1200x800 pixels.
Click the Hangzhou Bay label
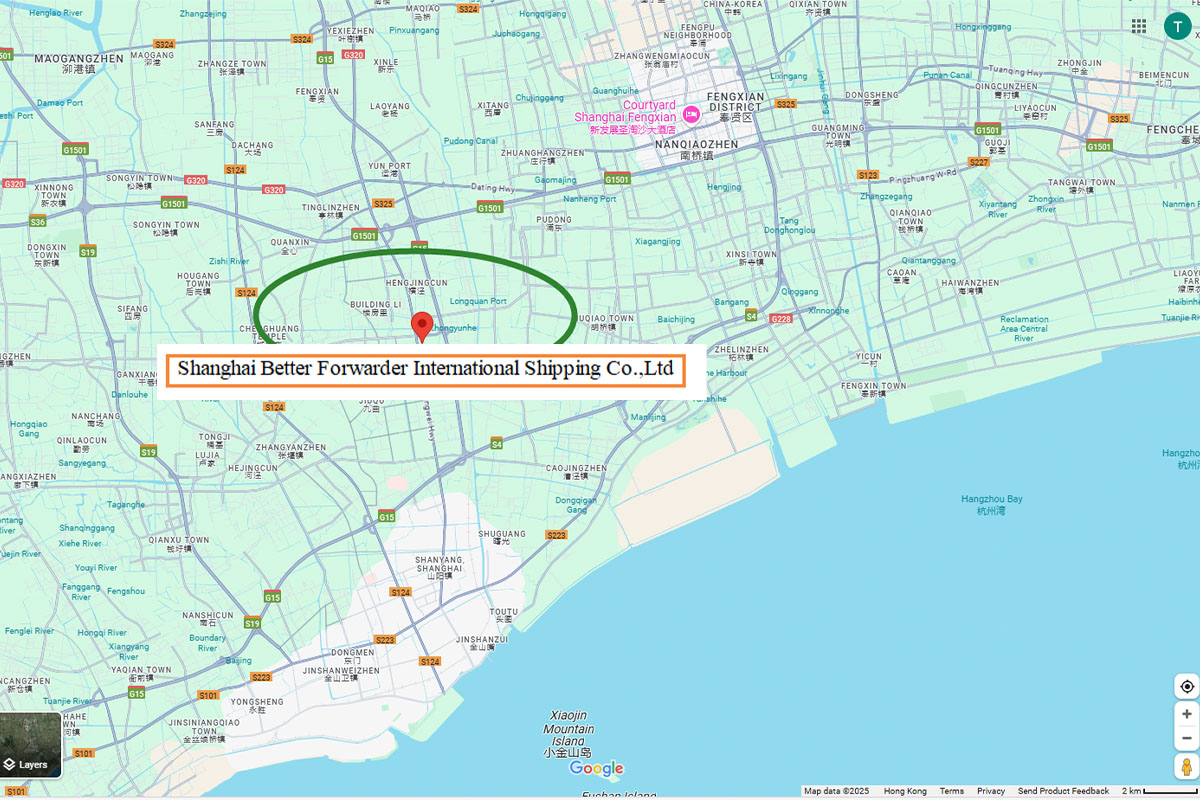click(991, 505)
